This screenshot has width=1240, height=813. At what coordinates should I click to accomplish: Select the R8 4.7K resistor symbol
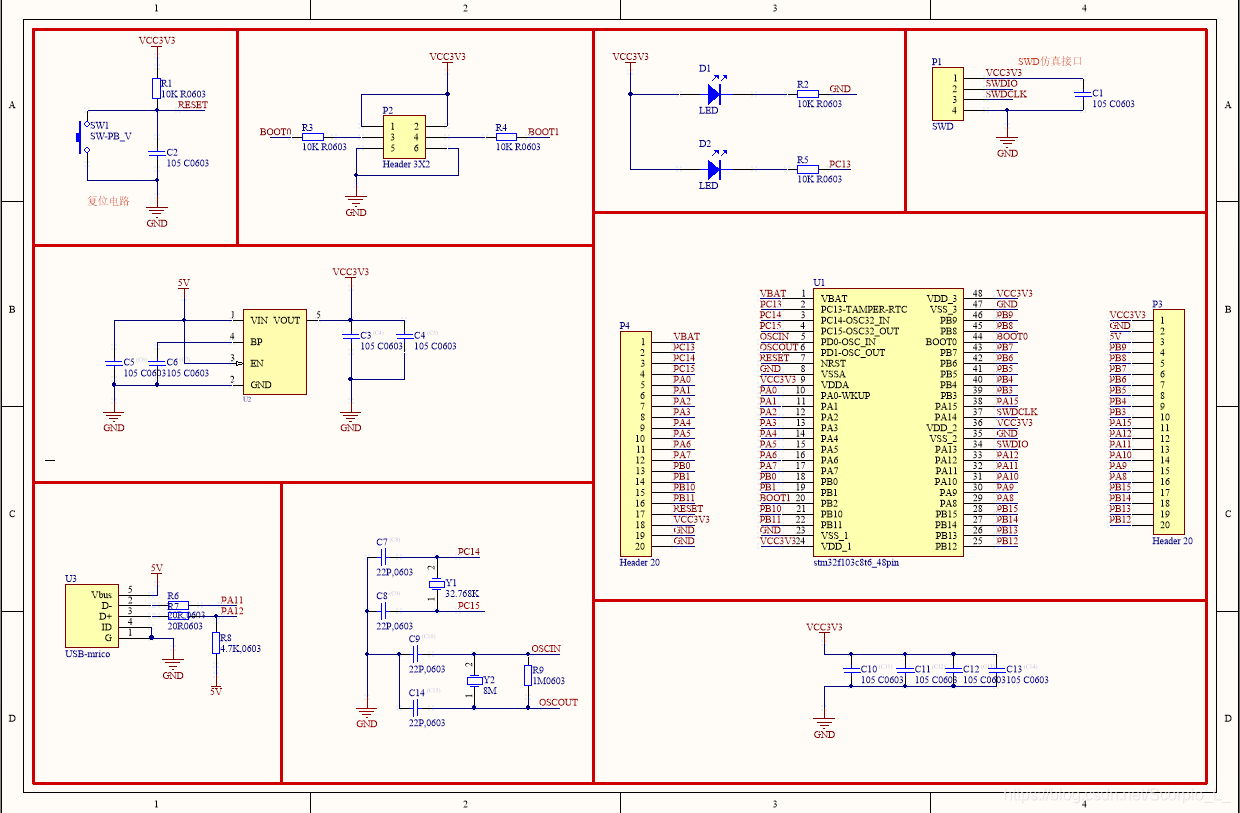point(215,643)
